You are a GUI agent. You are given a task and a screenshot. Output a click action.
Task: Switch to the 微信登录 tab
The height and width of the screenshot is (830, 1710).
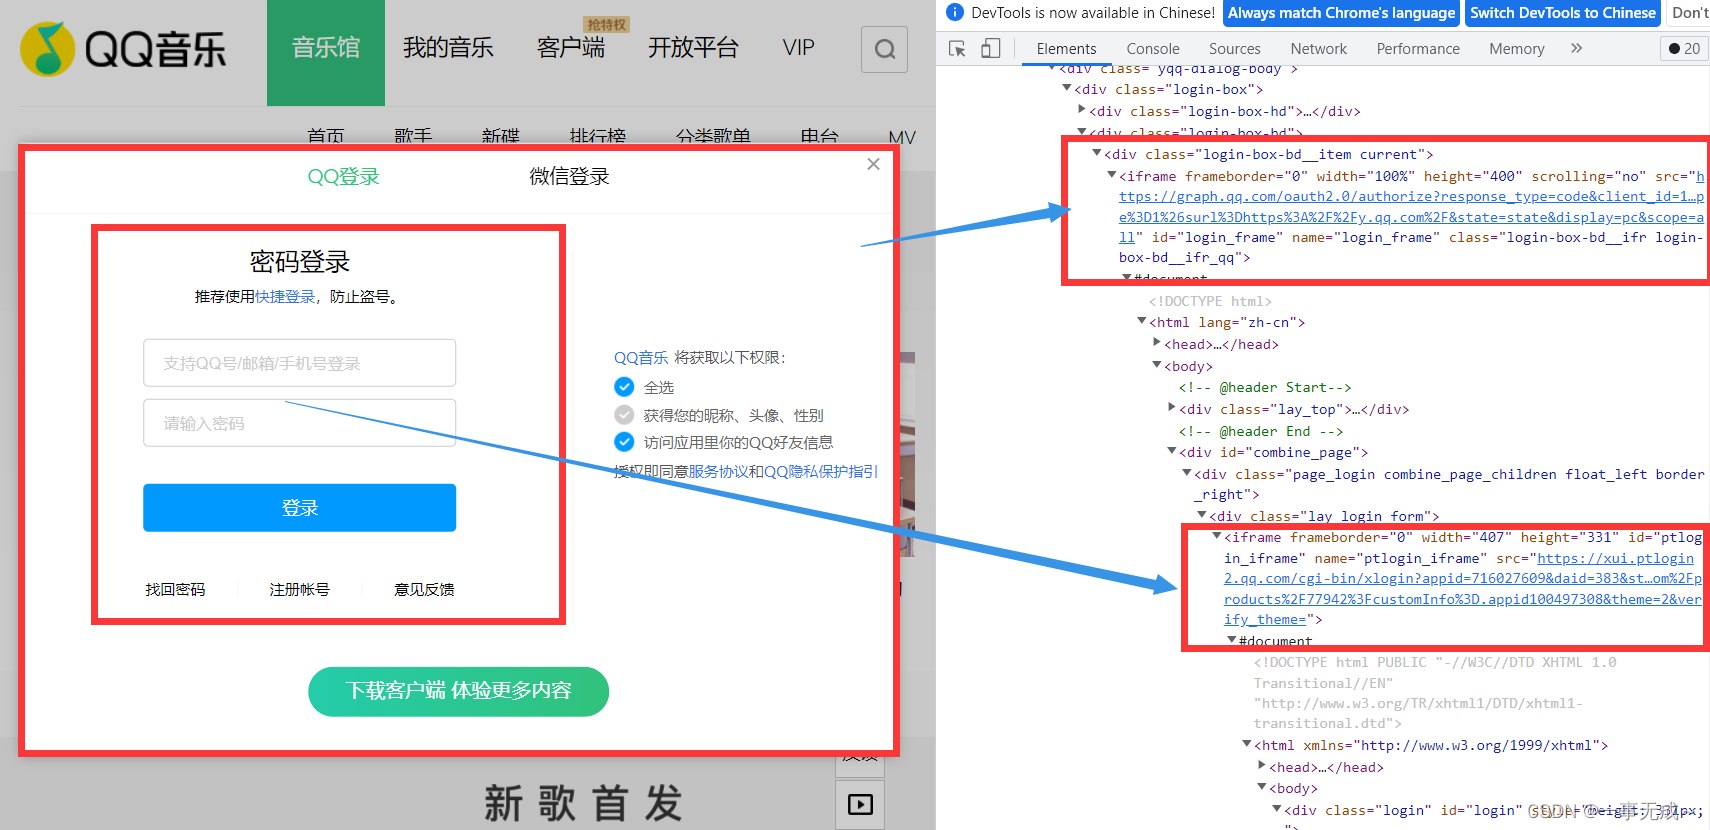pyautogui.click(x=569, y=177)
